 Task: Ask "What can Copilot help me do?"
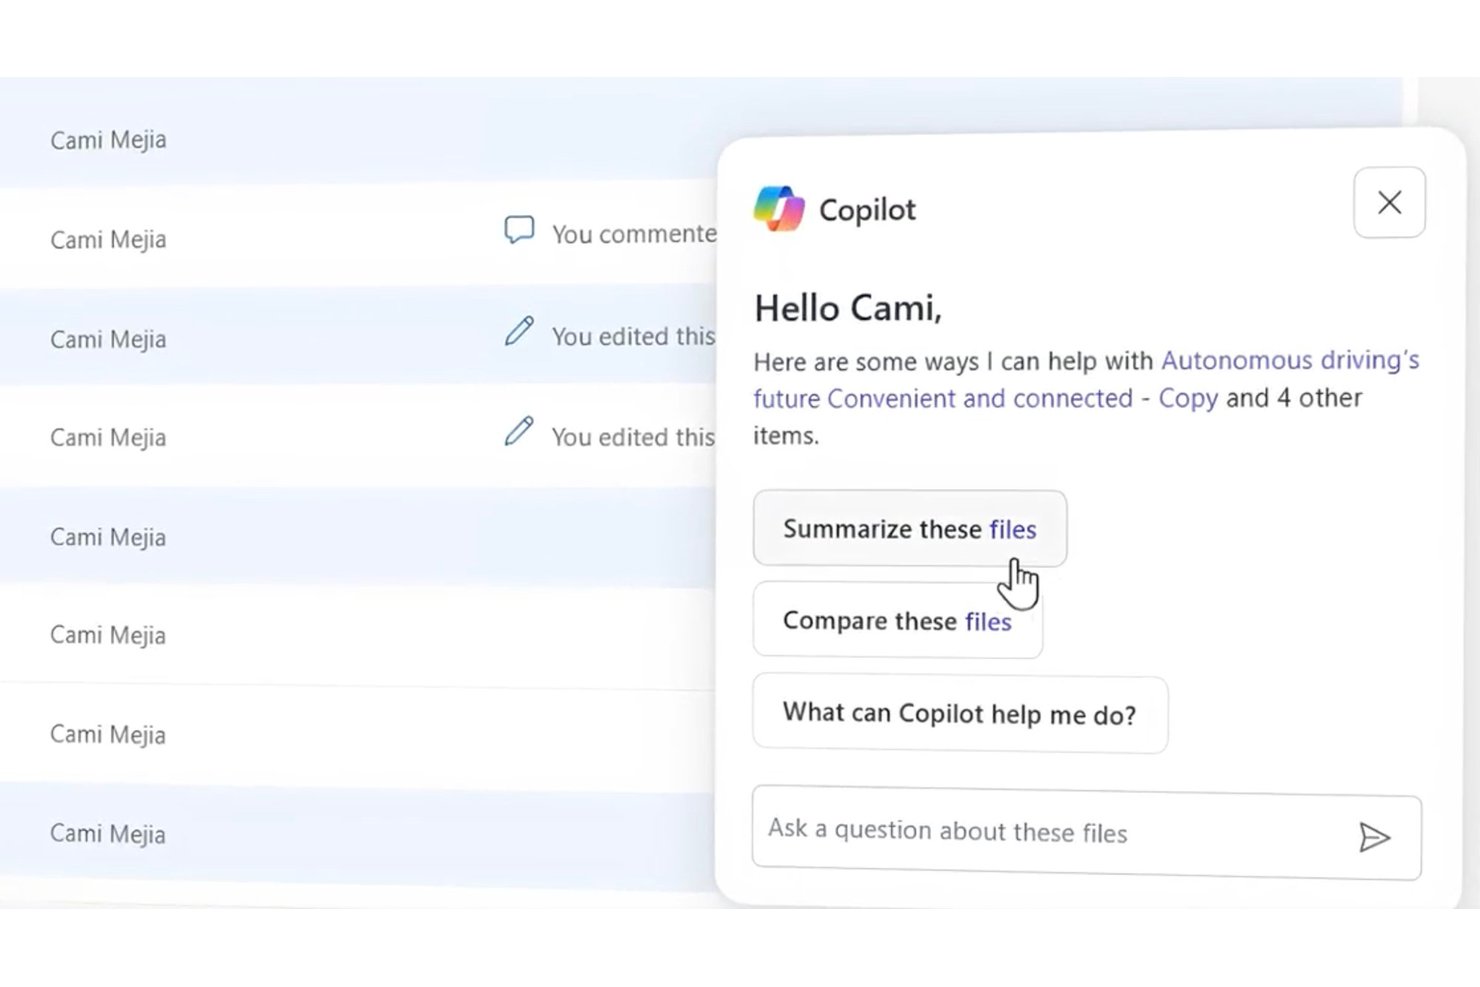point(960,714)
